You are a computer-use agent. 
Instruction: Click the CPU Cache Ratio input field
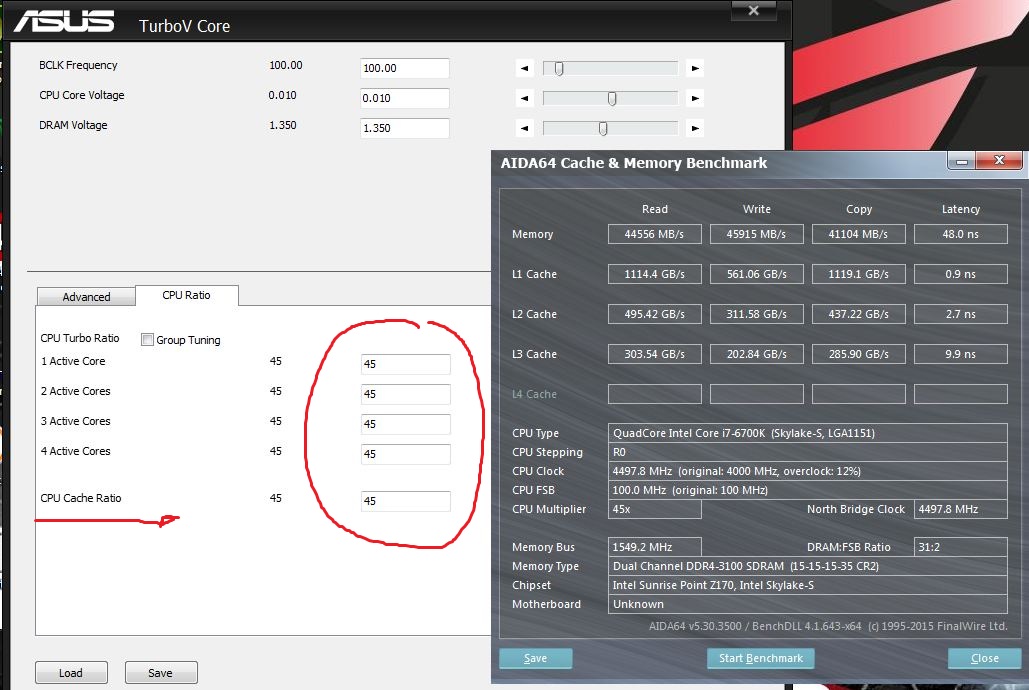pos(406,501)
